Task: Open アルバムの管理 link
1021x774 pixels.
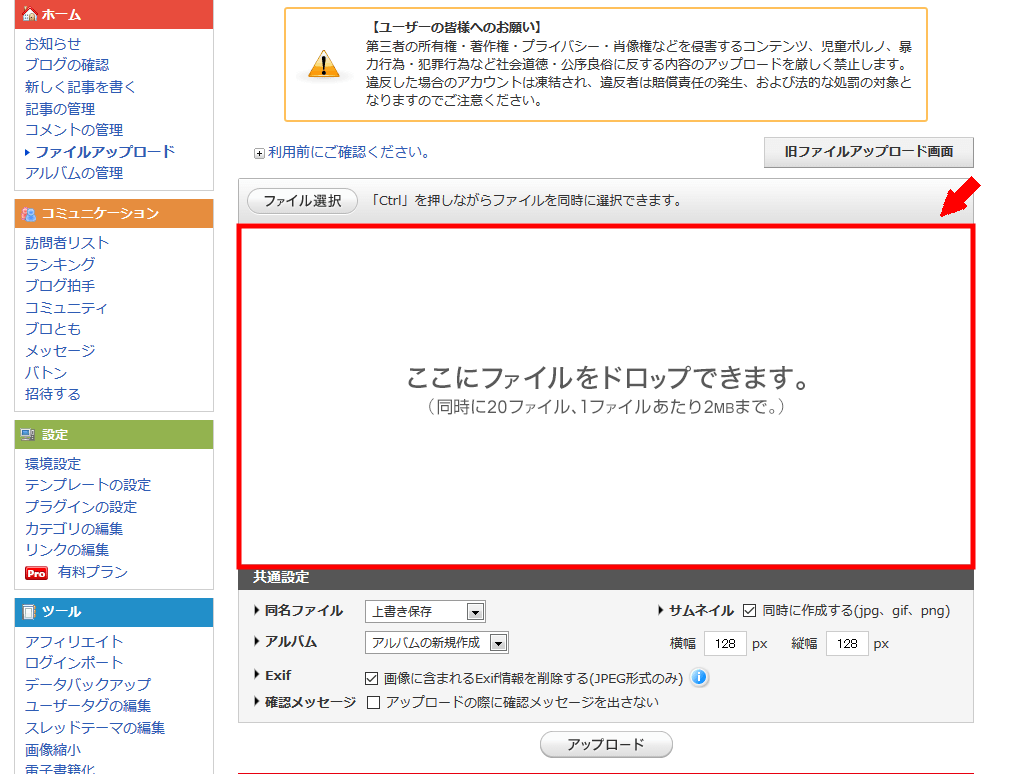Action: tap(74, 173)
